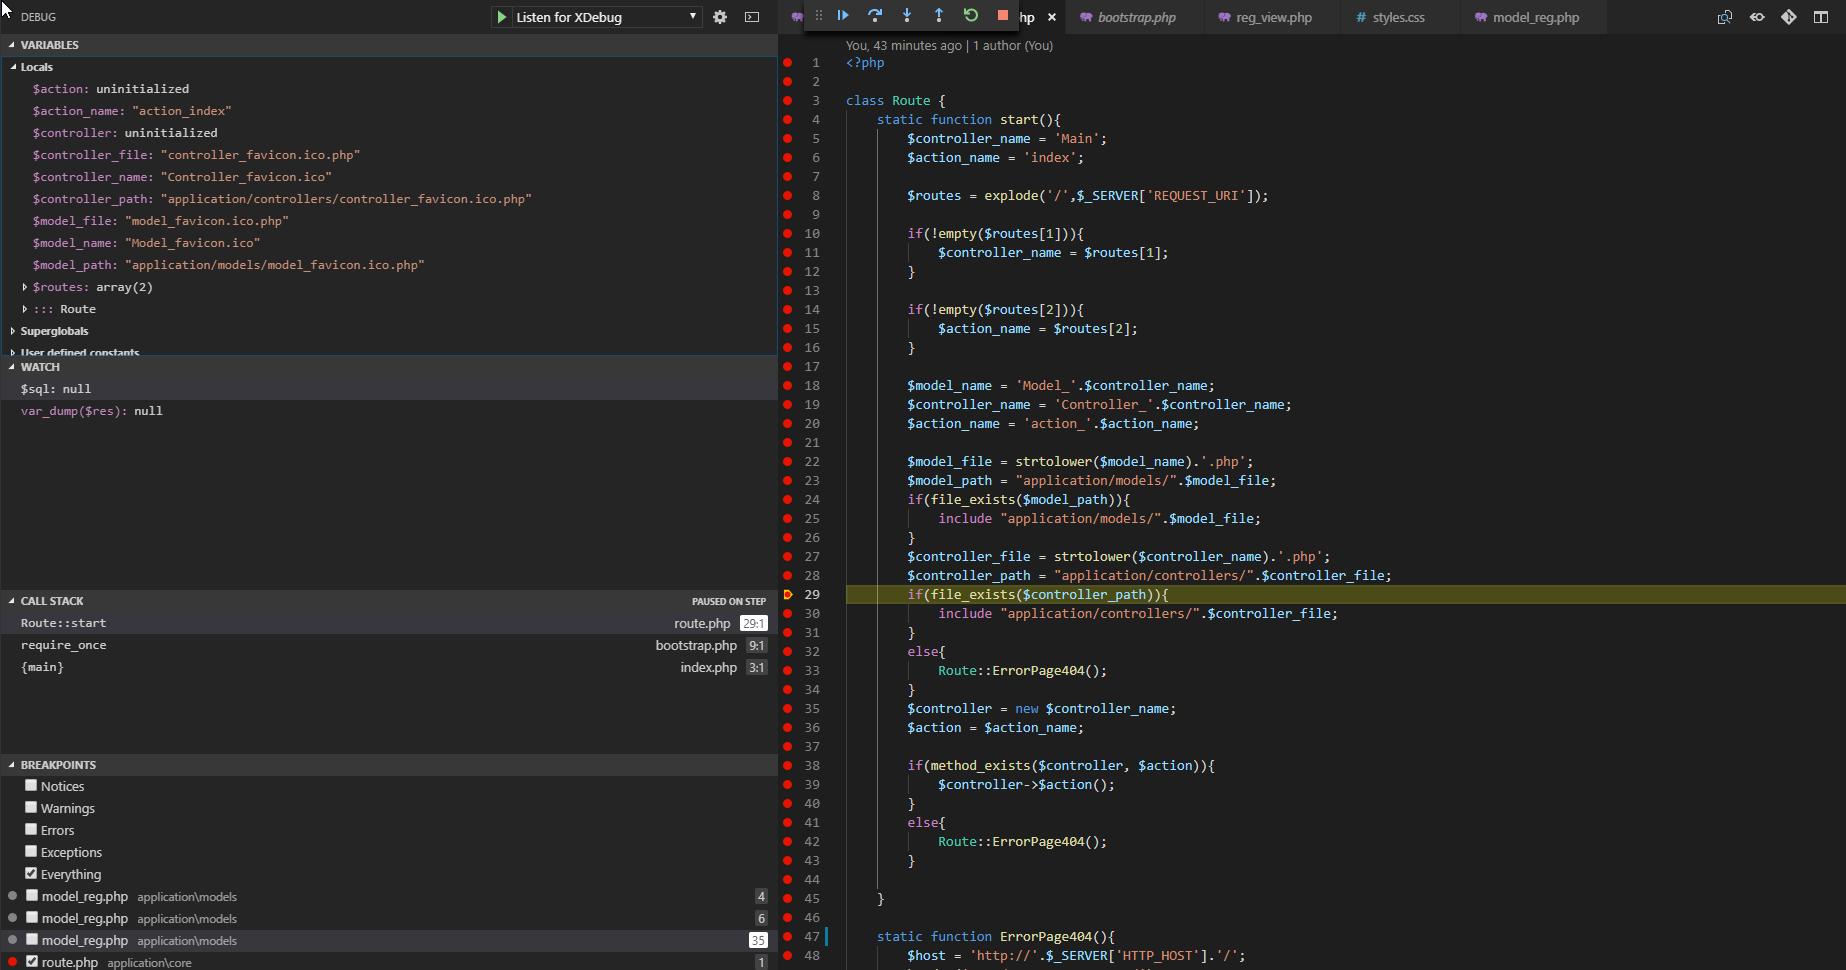
Task: Click line number 38 in the gutter
Action: click(811, 765)
